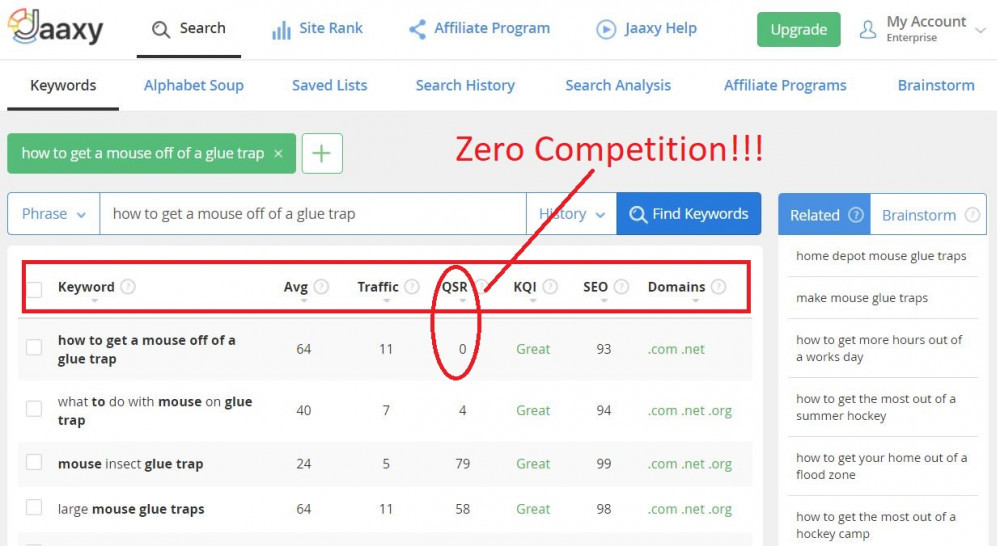Click keyword 'what to do with mouse on glue trap'
The width and height of the screenshot is (997, 546).
pos(155,411)
